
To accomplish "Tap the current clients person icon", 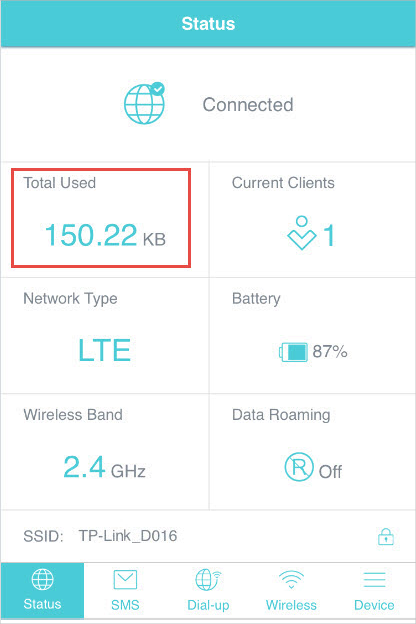I will coord(302,233).
